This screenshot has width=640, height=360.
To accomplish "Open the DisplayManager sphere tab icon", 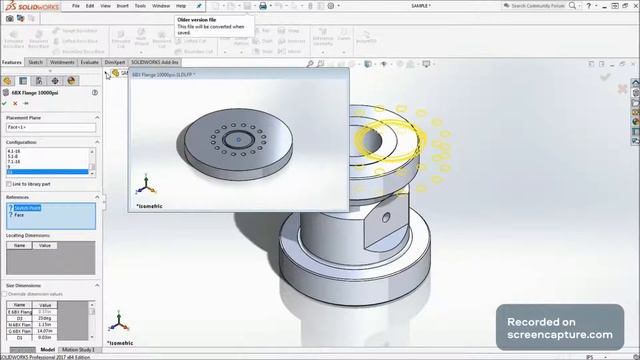I will (x=71, y=81).
